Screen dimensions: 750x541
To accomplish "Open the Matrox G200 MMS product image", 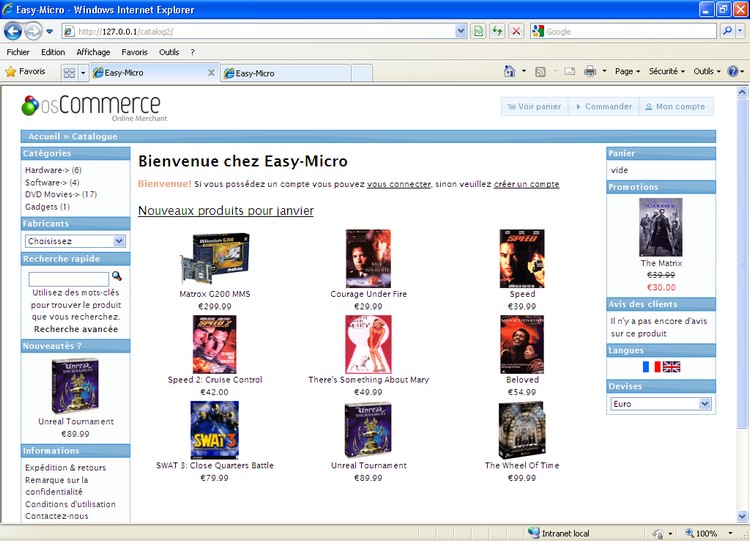I will [x=214, y=259].
